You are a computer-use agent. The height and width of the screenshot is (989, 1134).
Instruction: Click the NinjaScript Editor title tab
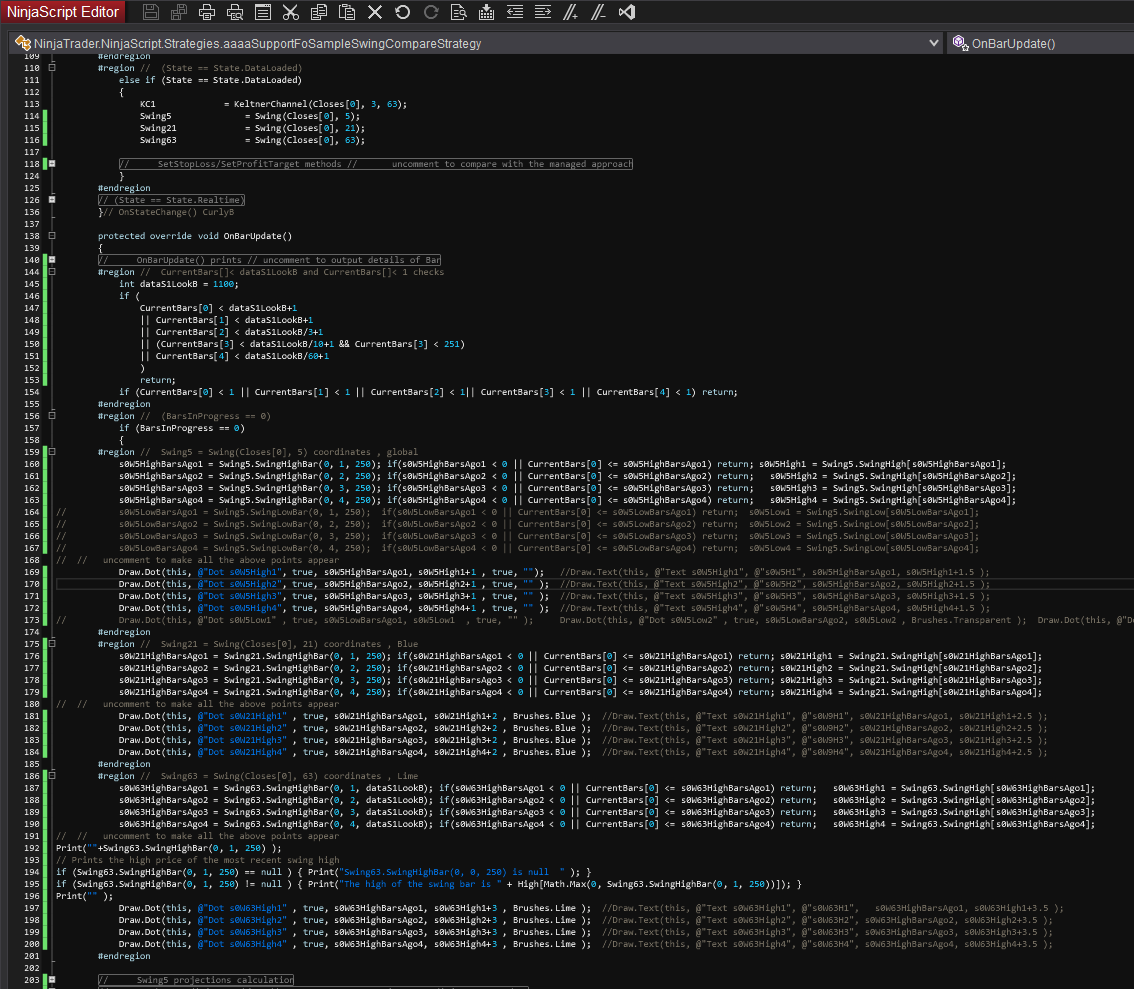(x=64, y=13)
